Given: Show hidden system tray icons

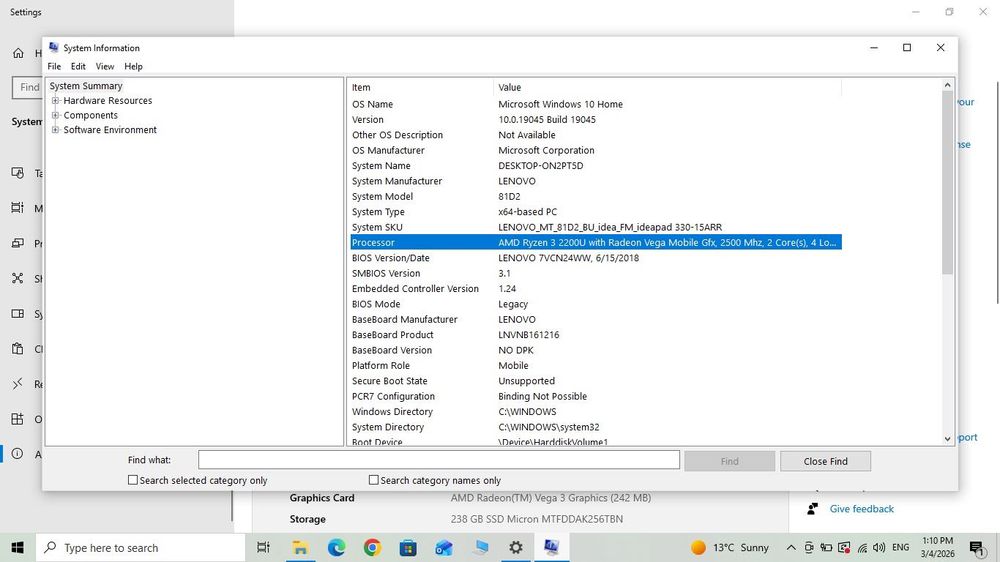Looking at the screenshot, I should [791, 547].
